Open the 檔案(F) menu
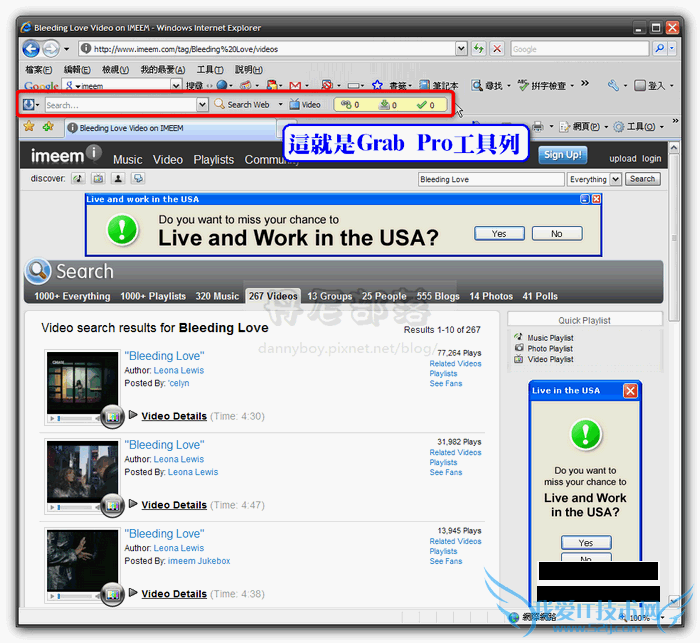Screen dimensions: 700x643 (x=38, y=70)
